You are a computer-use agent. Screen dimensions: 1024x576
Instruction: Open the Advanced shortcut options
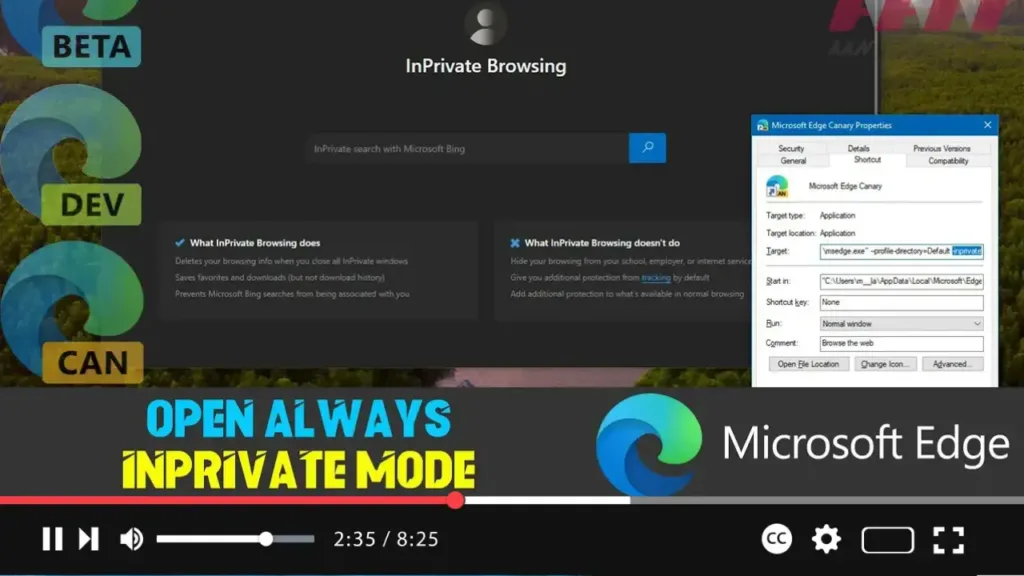tap(952, 364)
